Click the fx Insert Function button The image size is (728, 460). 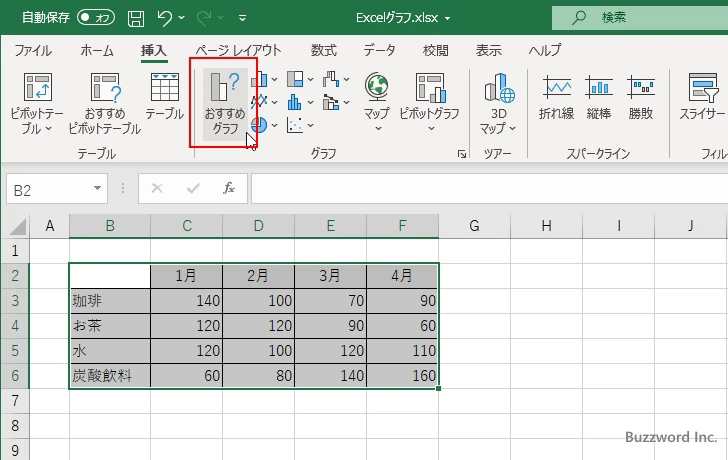click(x=229, y=188)
